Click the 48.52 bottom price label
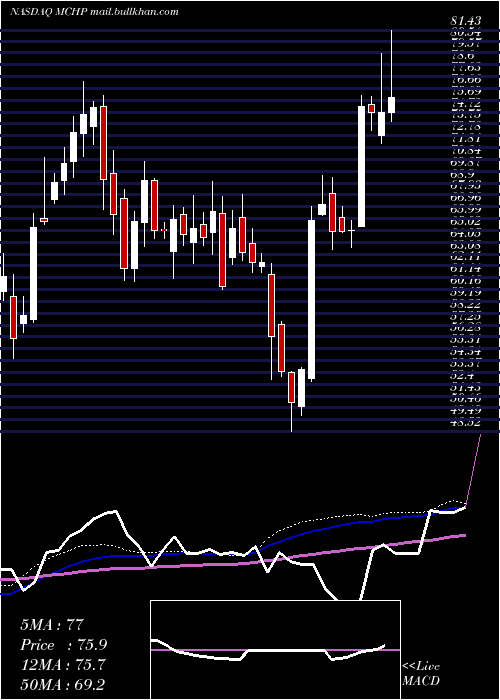500x700 pixels. pos(466,422)
